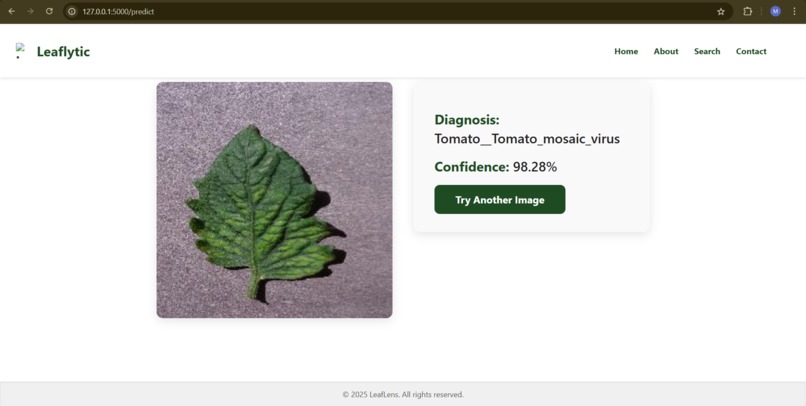Viewport: 806px width, 406px height.
Task: Open the Contact page
Action: (751, 51)
